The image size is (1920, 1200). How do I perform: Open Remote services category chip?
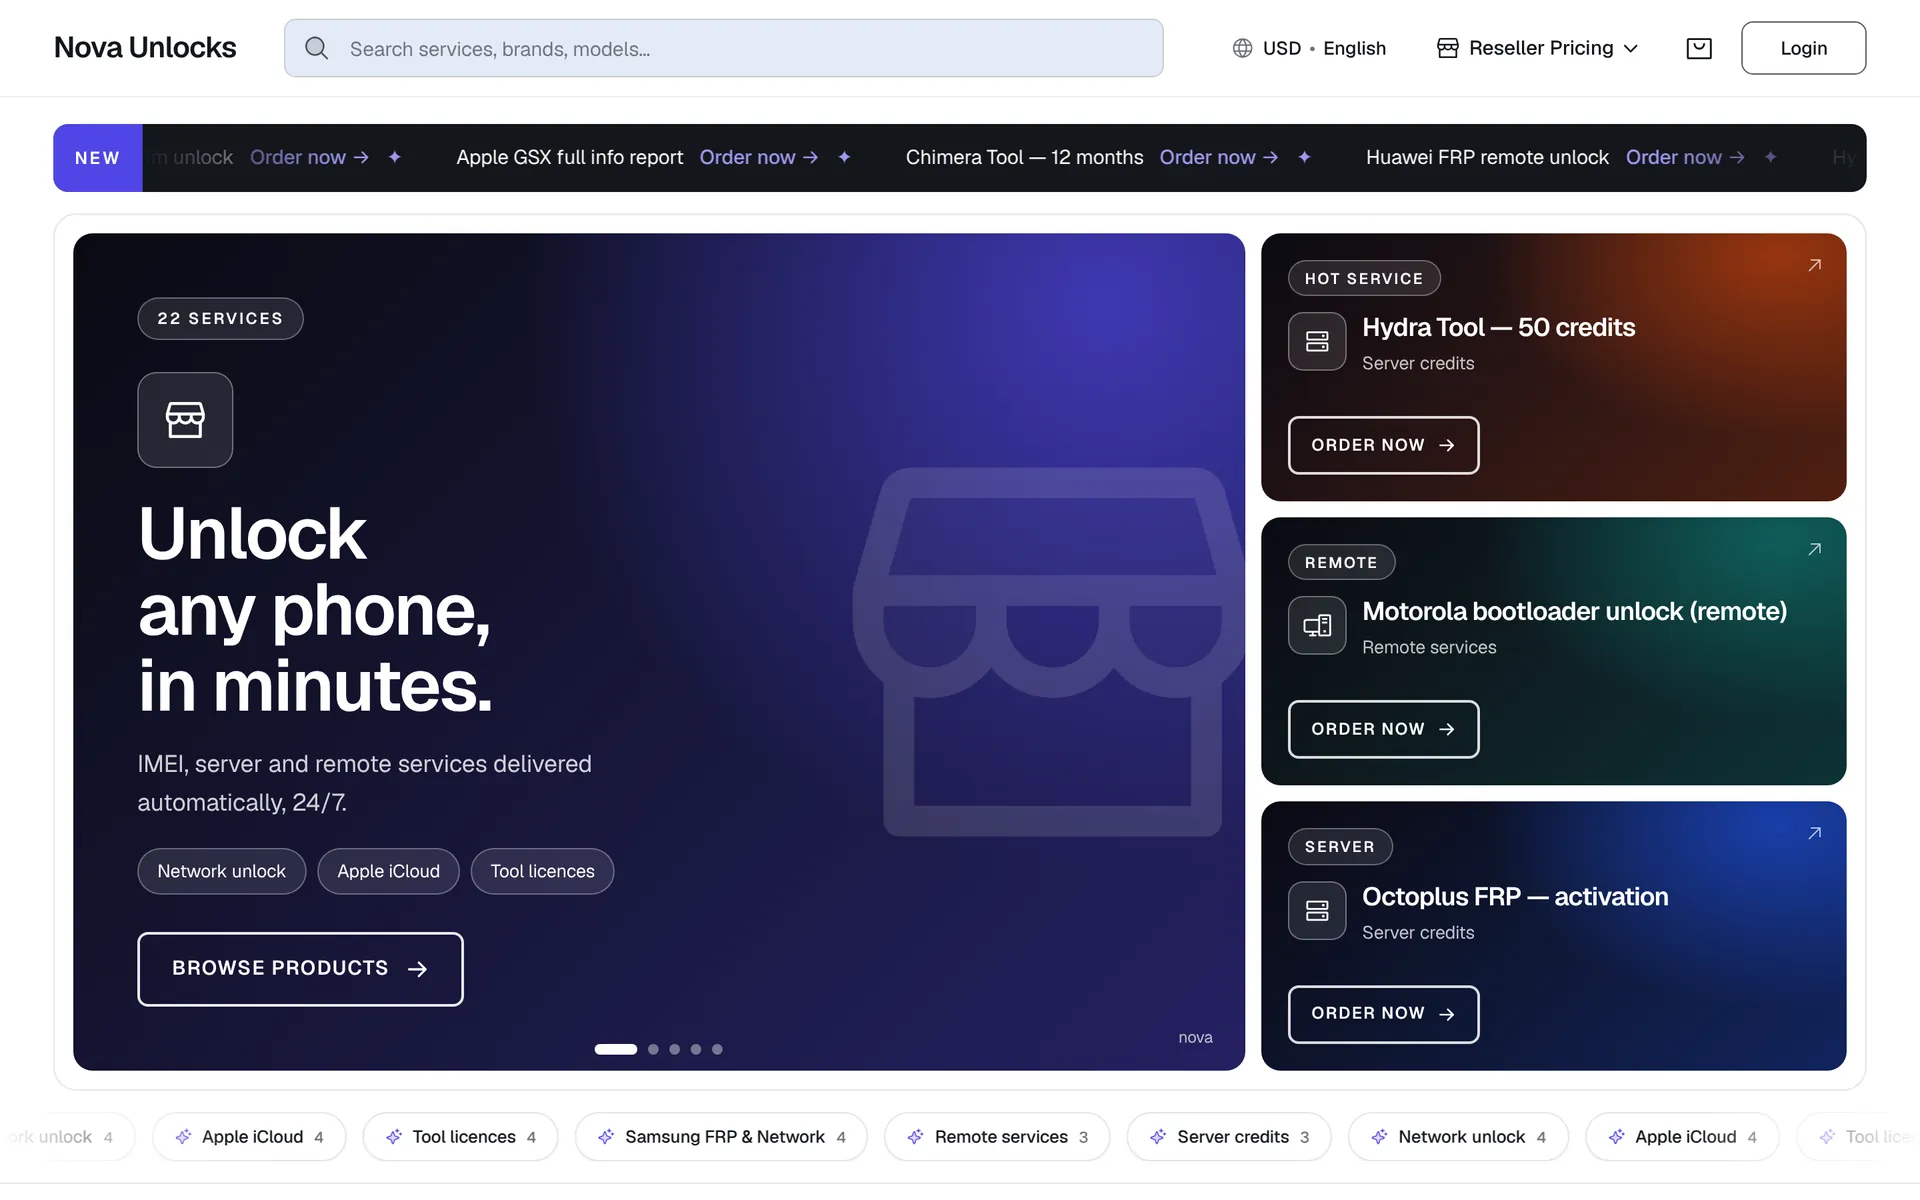coord(997,1137)
